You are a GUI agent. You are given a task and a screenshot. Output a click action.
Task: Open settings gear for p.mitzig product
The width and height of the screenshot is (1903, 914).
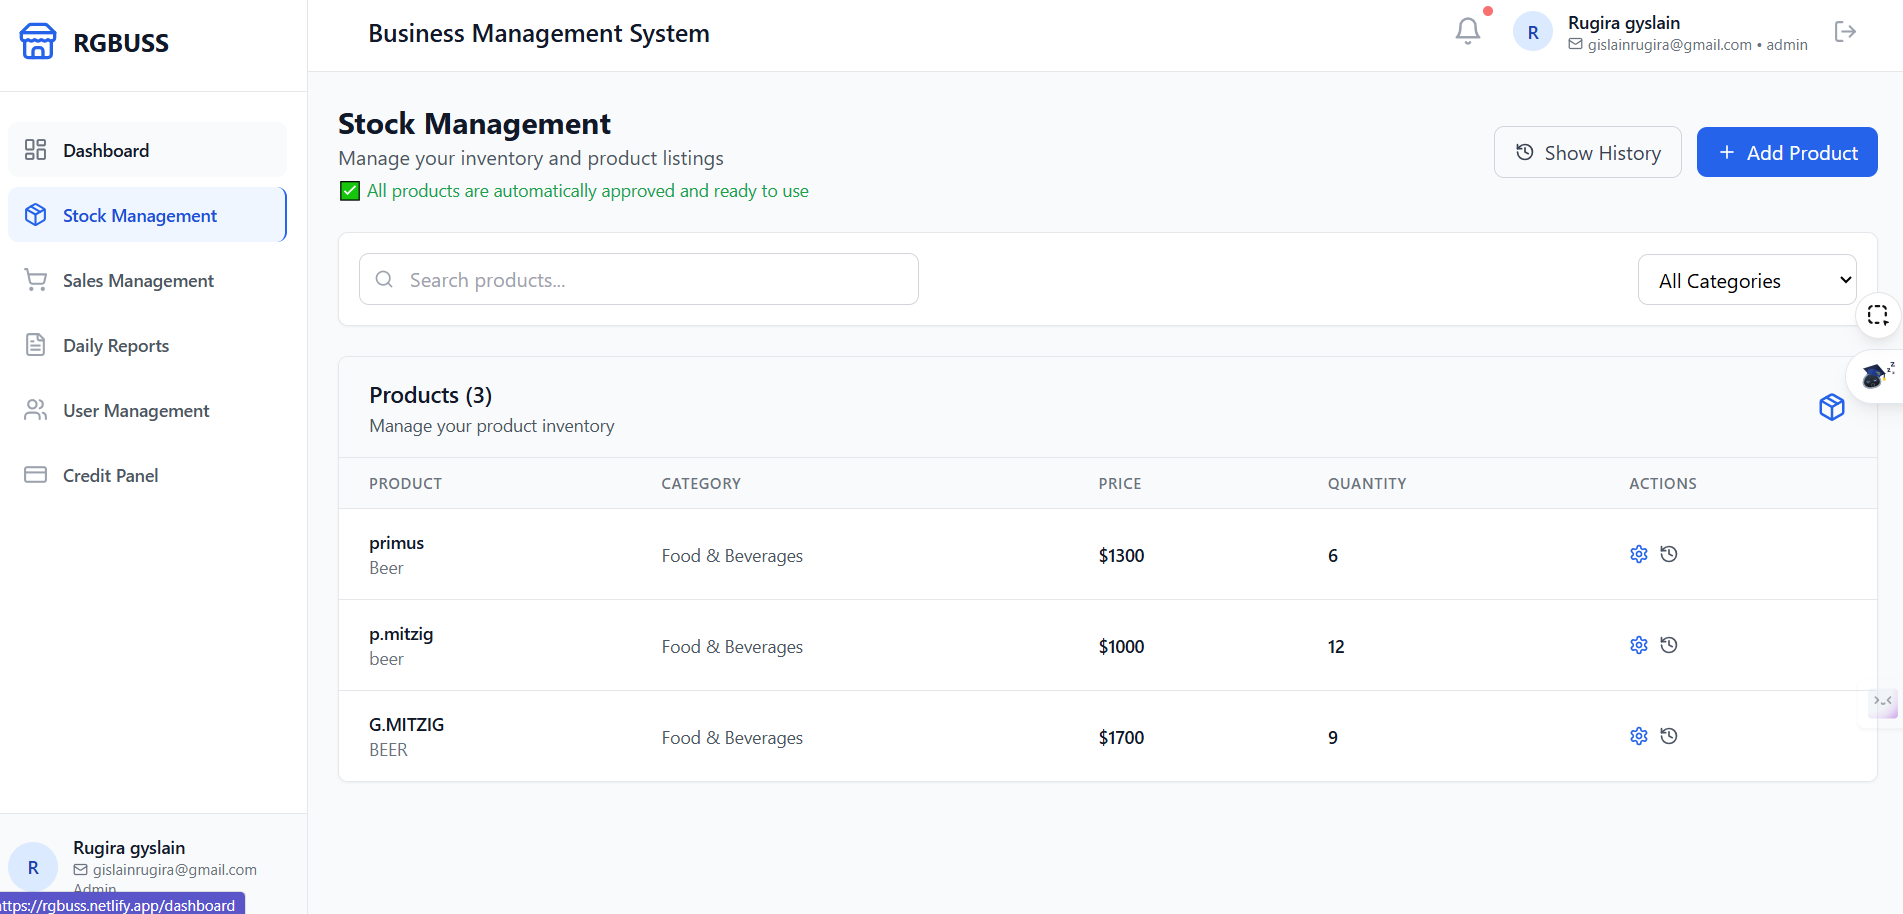tap(1638, 645)
